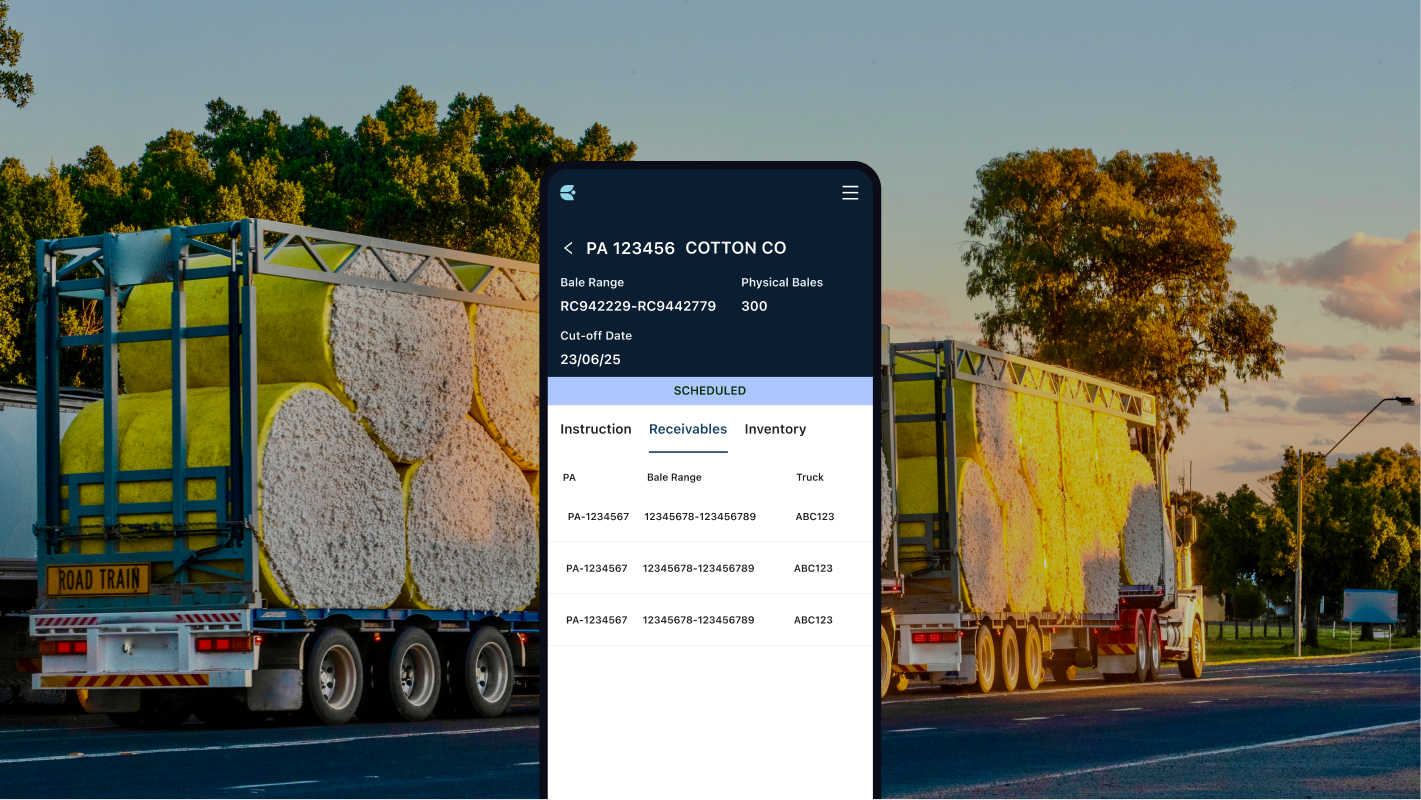This screenshot has height=800, width=1421.
Task: Go back using the left chevron
Action: click(568, 248)
